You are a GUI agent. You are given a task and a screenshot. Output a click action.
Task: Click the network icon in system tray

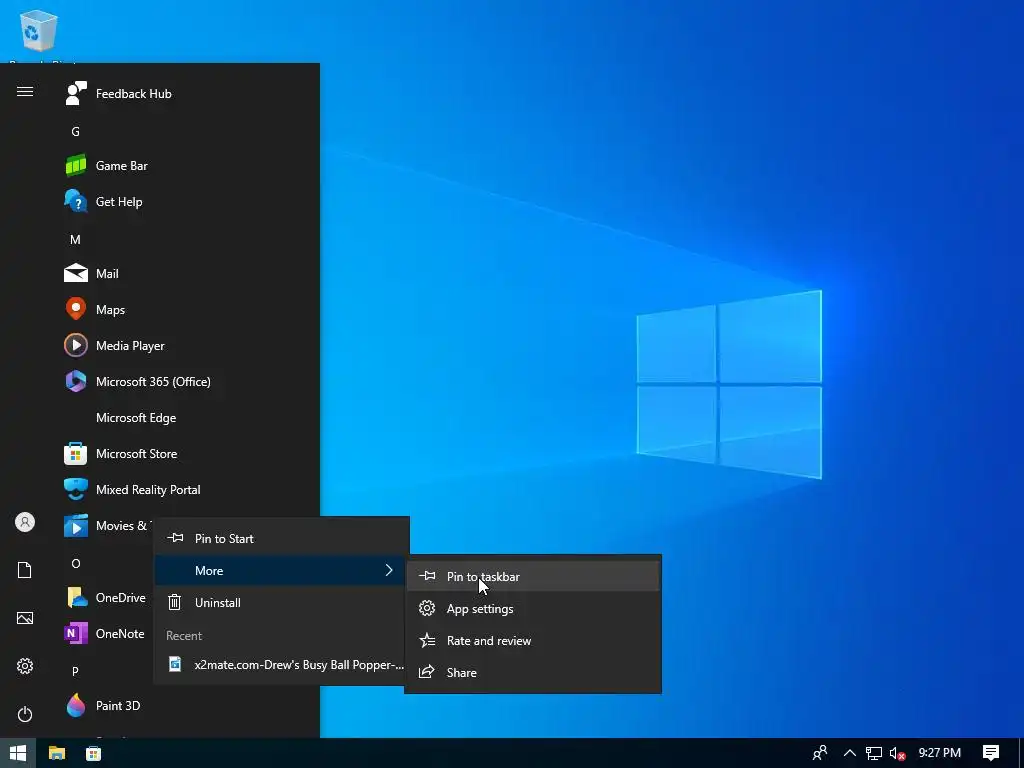874,753
